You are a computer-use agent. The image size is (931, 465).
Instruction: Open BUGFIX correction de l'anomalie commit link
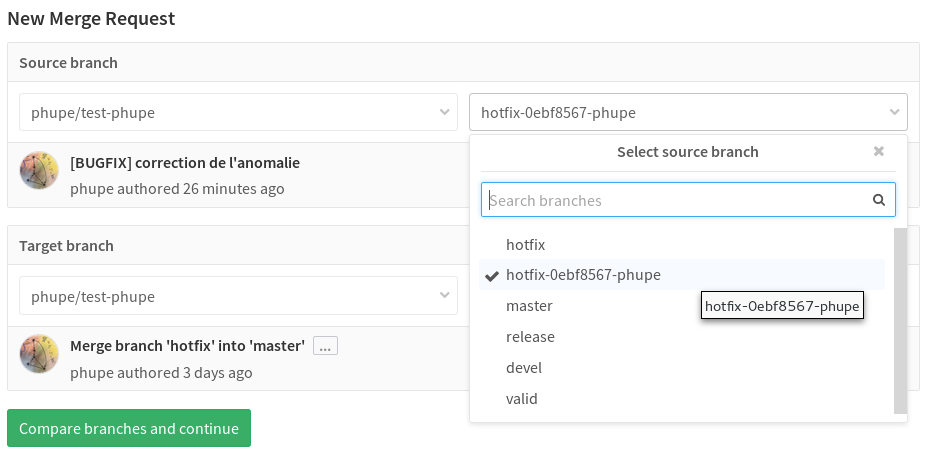(185, 163)
